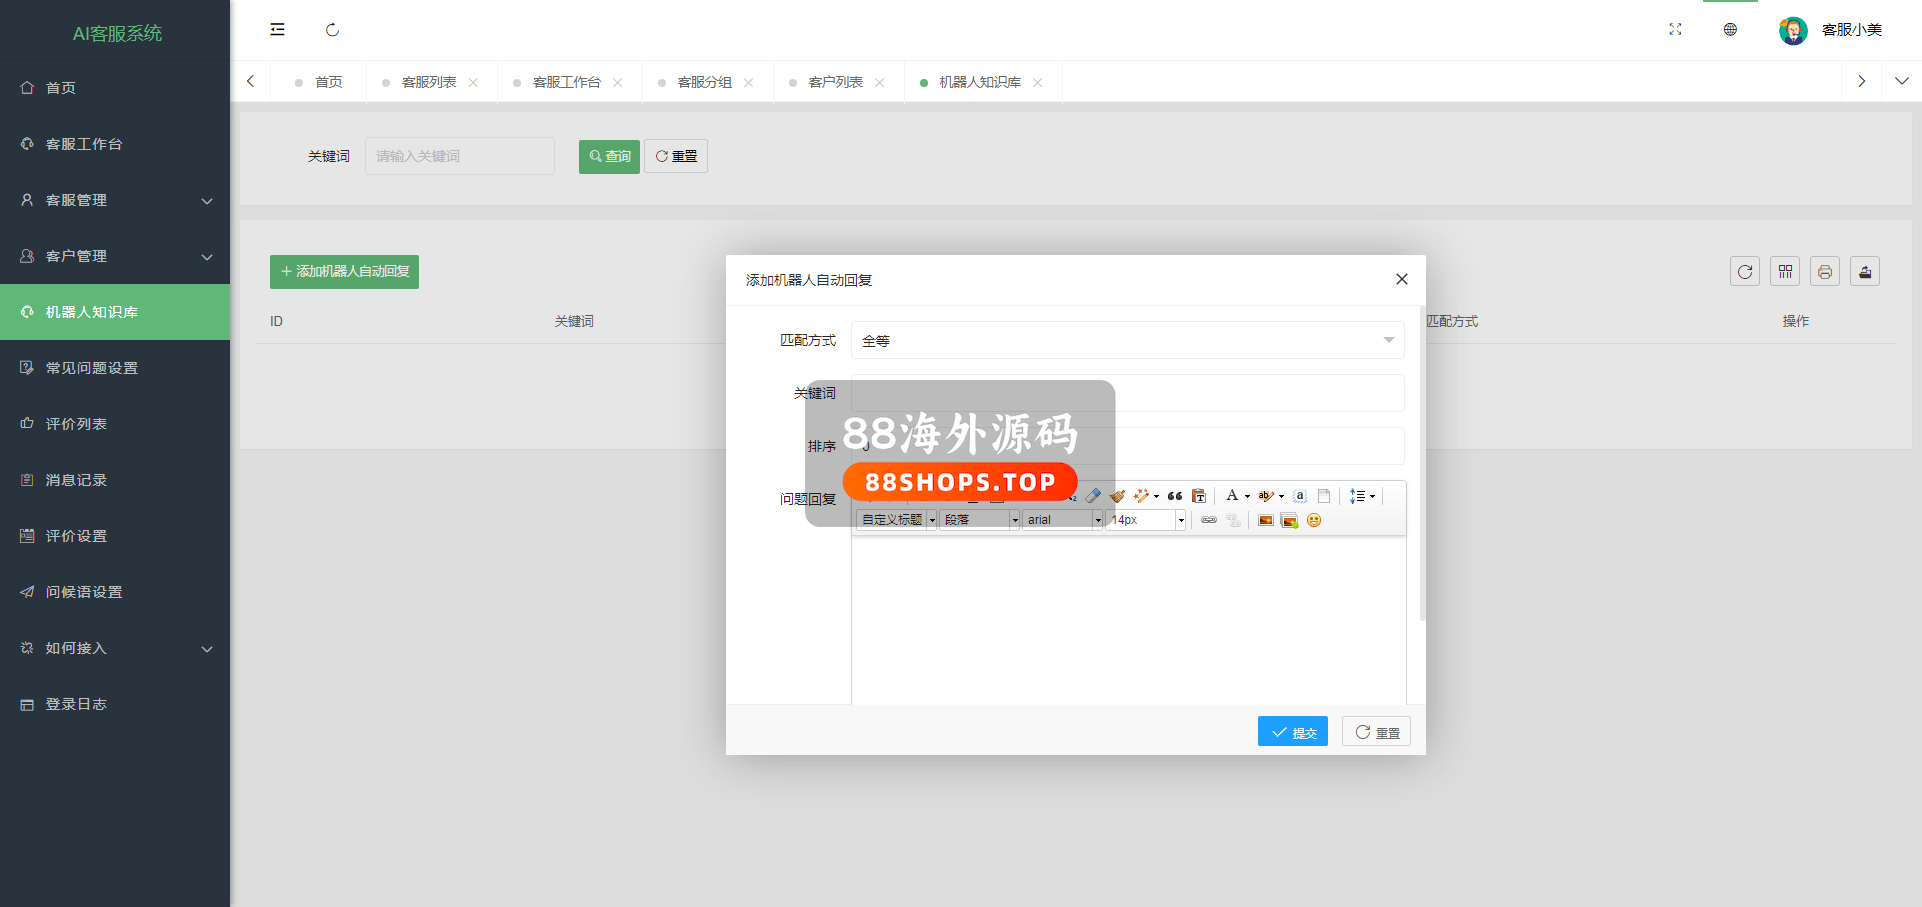Click the blockquote icon in editor
Viewport: 1922px width, 907px height.
point(1175,496)
